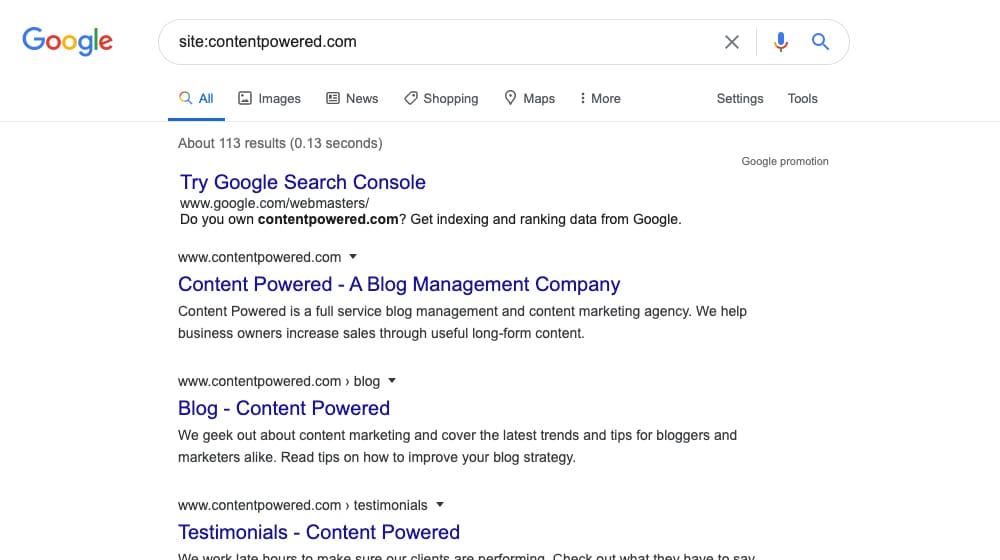Submit search with magnifying glass icon
Viewport: 1000px width, 560px height.
pyautogui.click(x=820, y=42)
